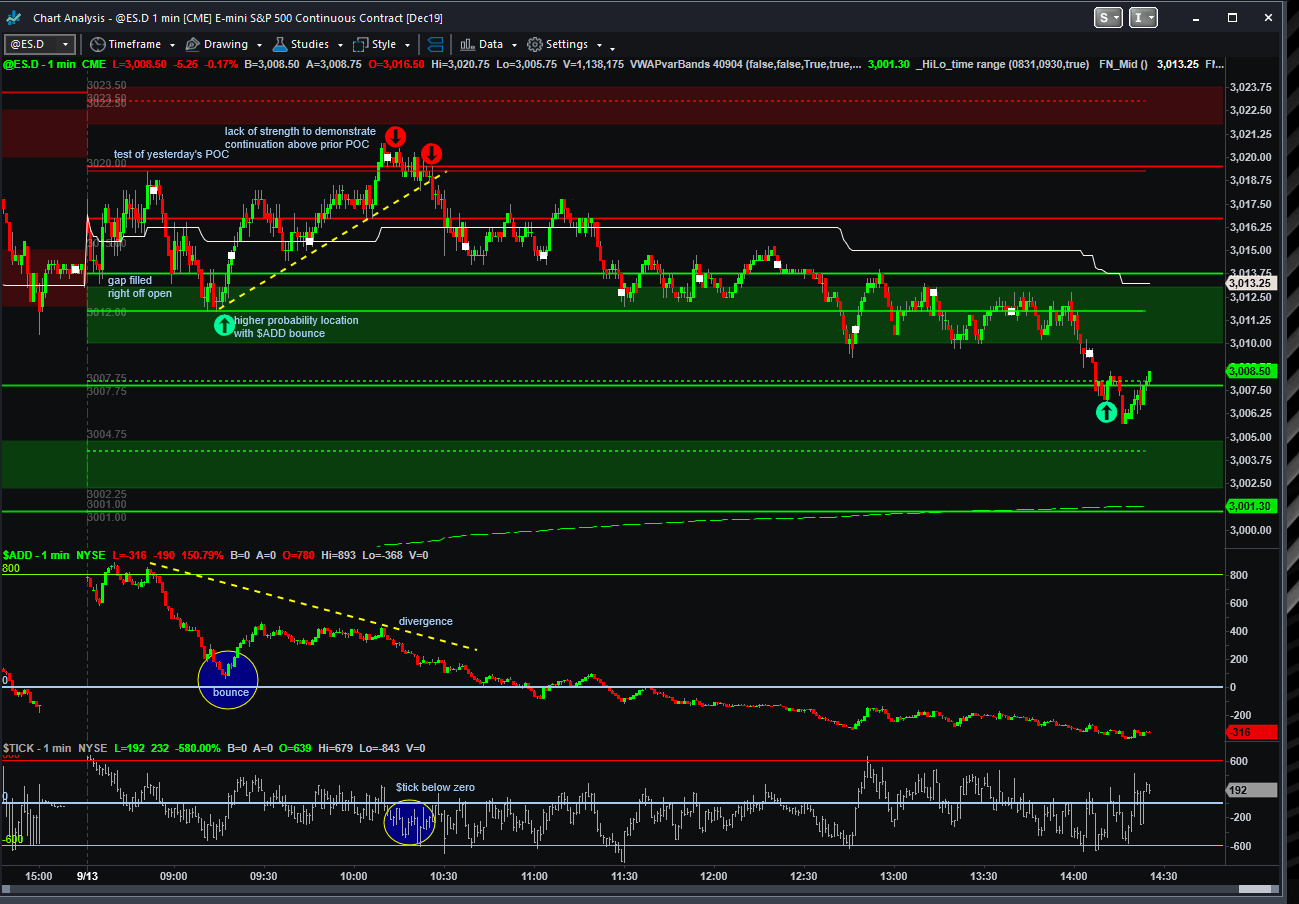This screenshot has width=1299, height=904.
Task: Open Settings via the gear button
Action: coord(558,44)
